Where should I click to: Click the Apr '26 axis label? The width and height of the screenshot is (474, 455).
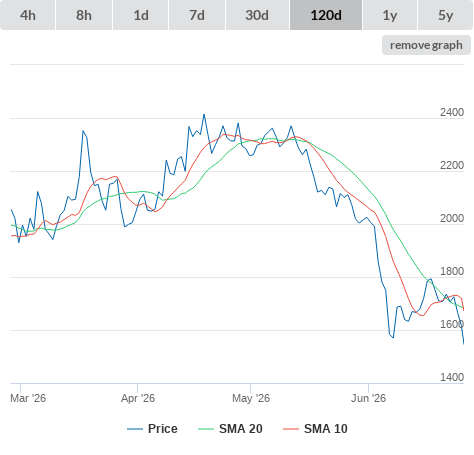click(138, 398)
